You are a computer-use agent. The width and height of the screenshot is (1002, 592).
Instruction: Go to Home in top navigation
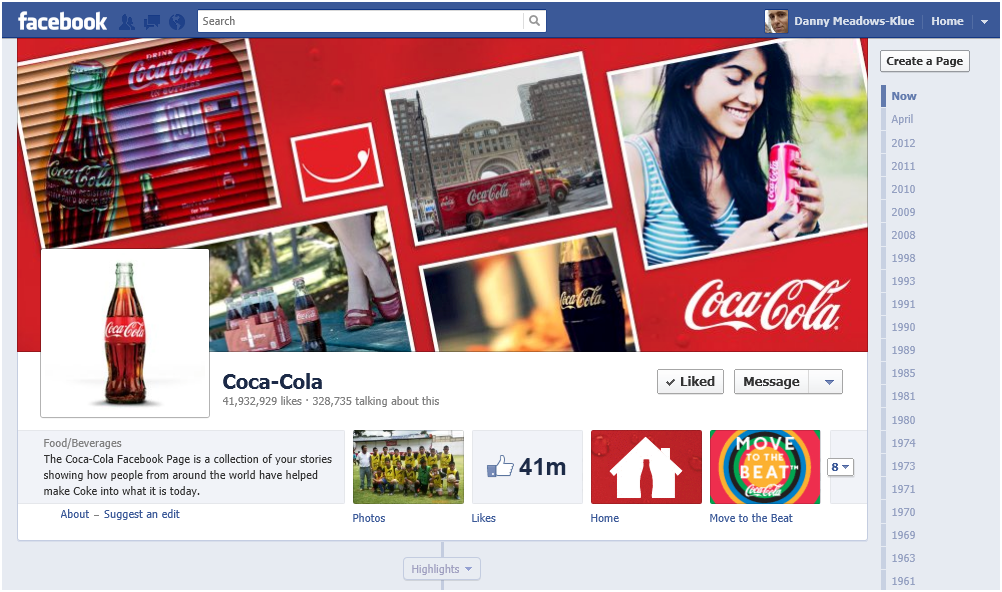[x=947, y=21]
